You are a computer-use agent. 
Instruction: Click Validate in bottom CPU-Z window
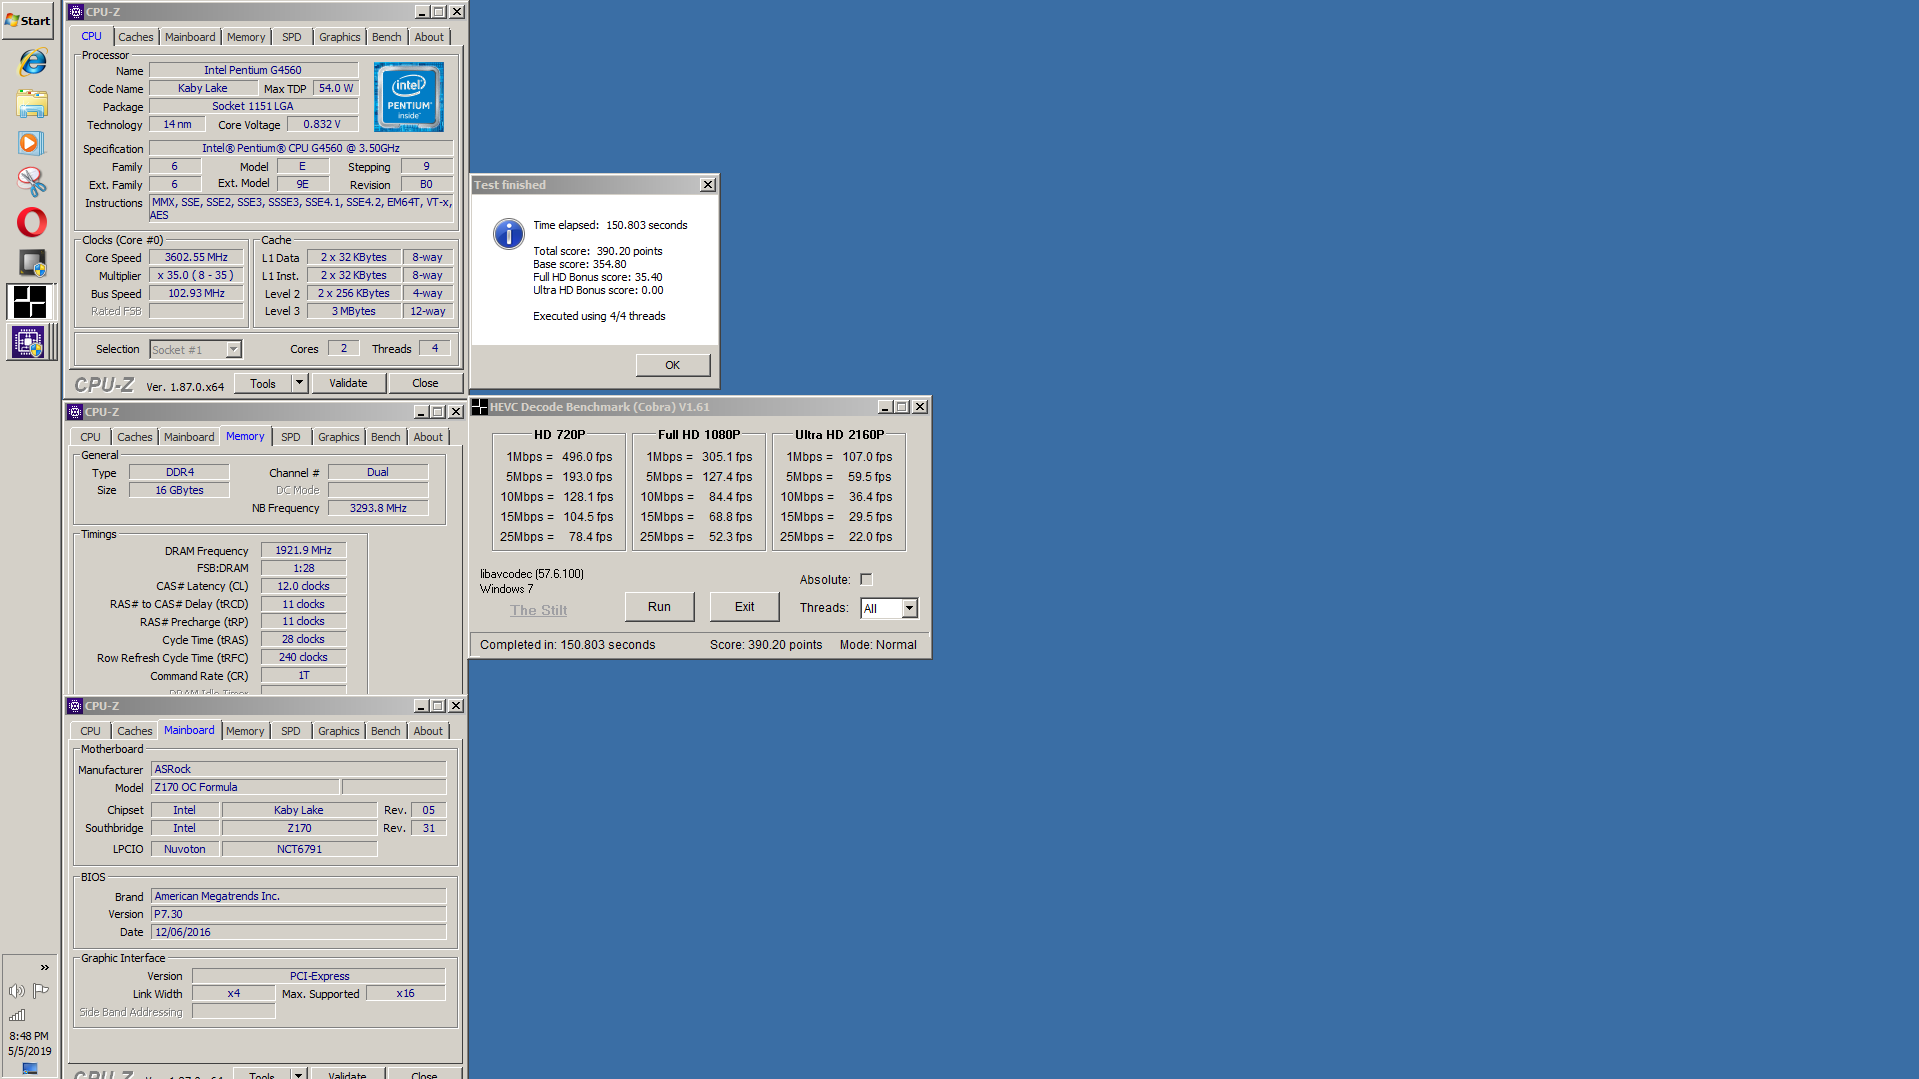point(347,1074)
